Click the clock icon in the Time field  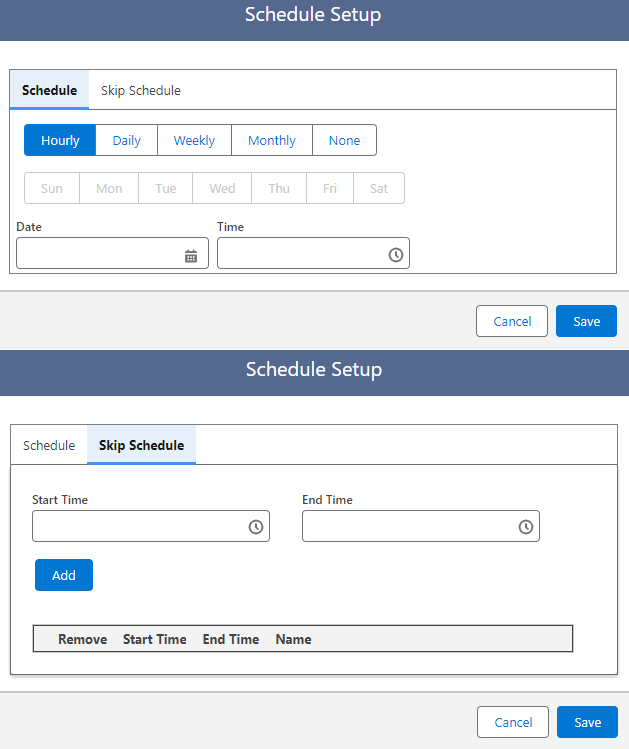[396, 255]
